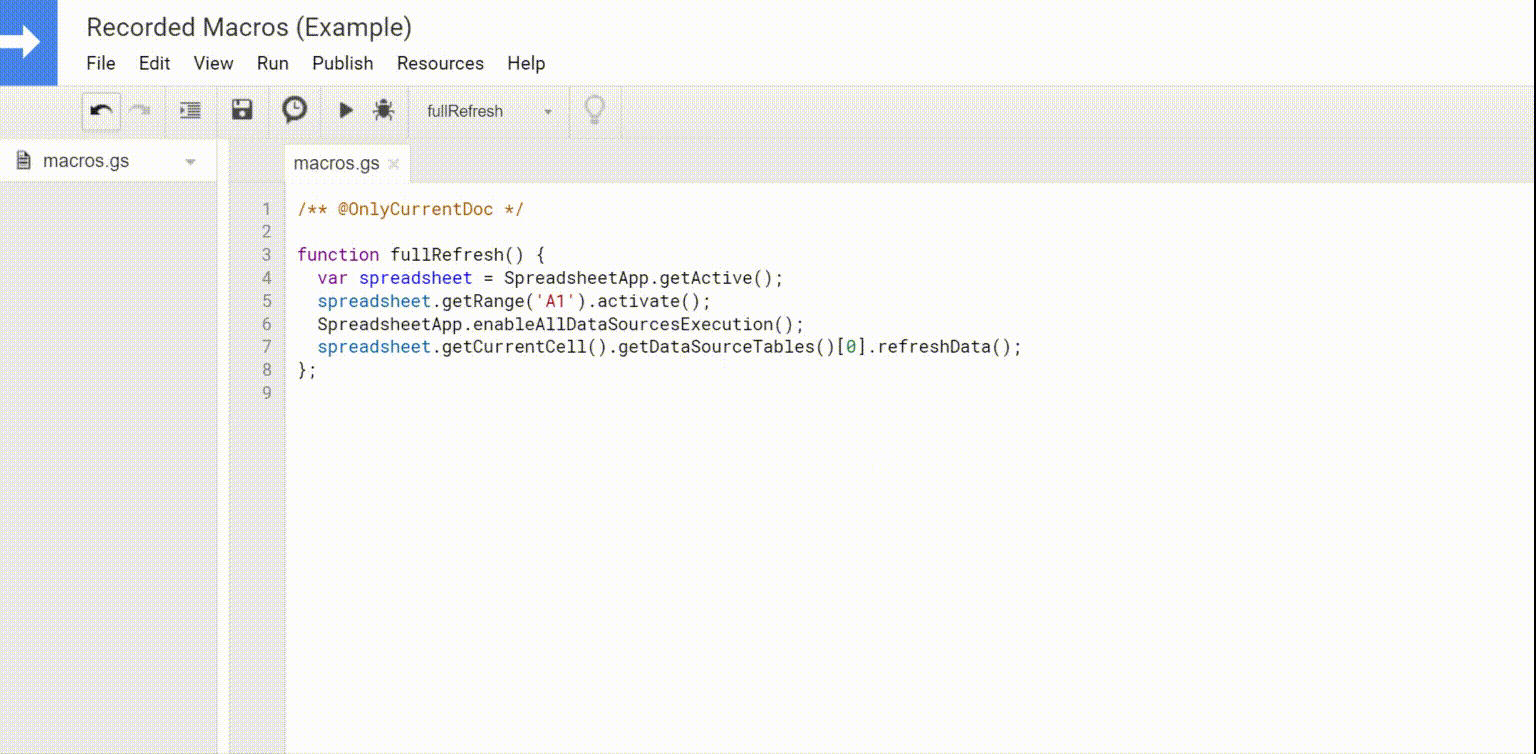Open execution transcript via the clock icon
Screen dimensions: 1536x754
(x=293, y=110)
